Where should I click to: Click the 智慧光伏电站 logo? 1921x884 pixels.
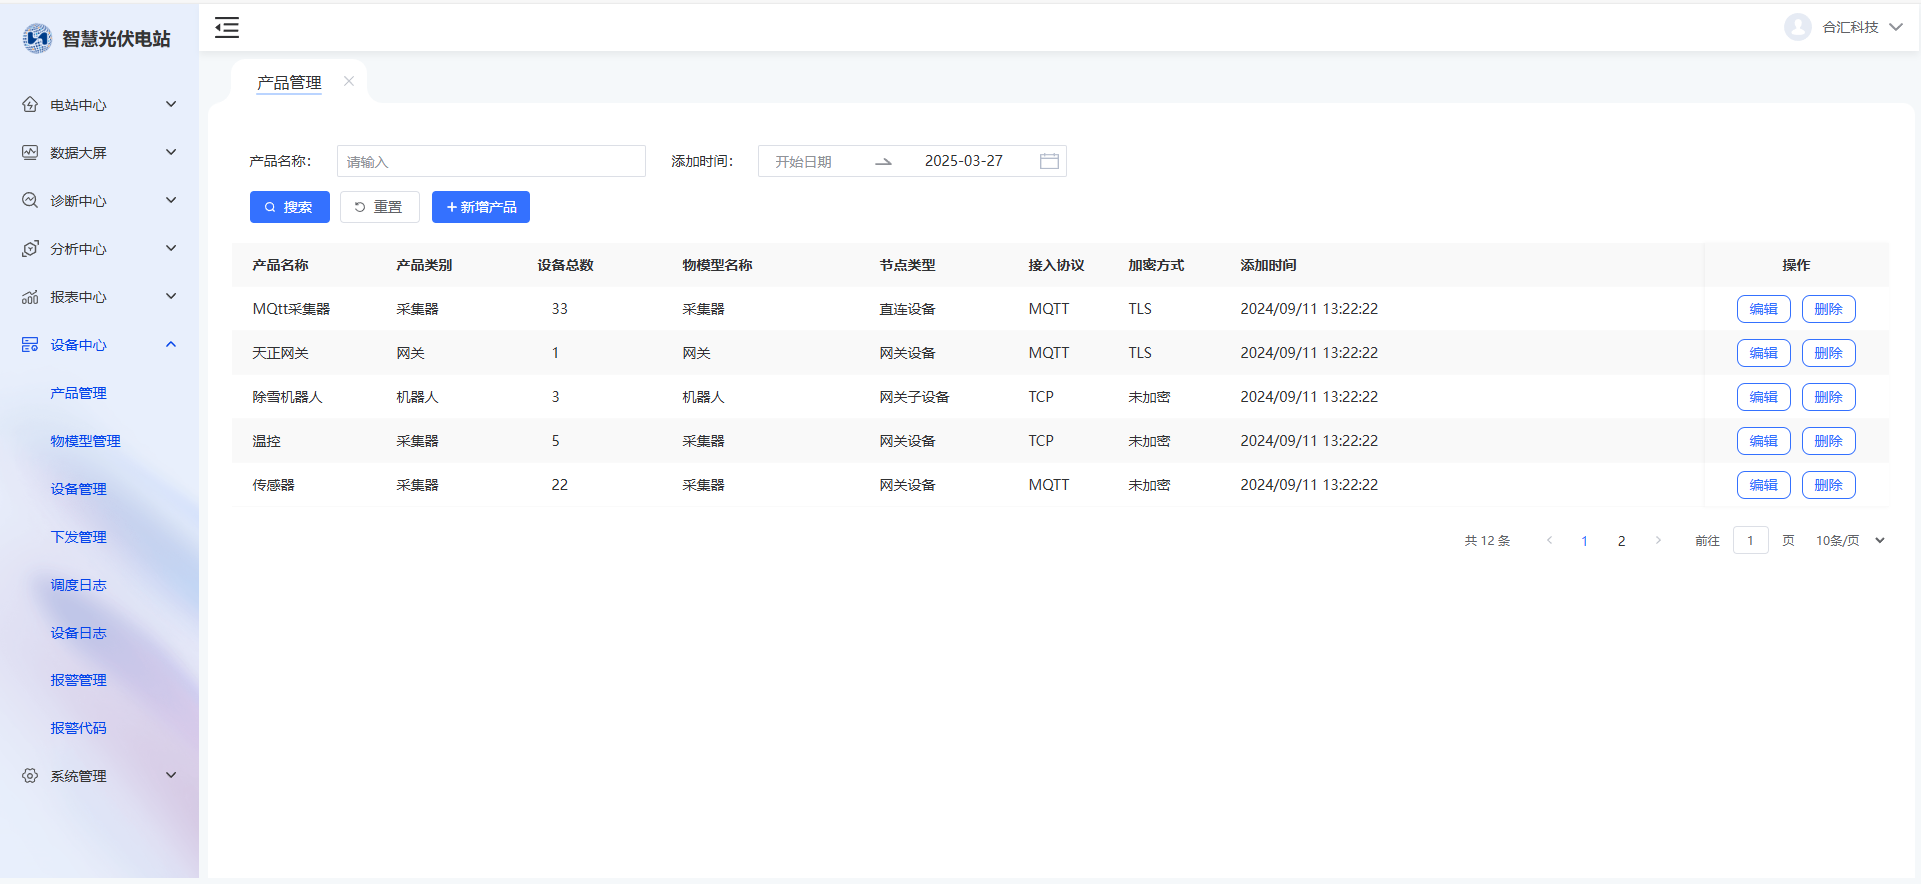pos(37,39)
